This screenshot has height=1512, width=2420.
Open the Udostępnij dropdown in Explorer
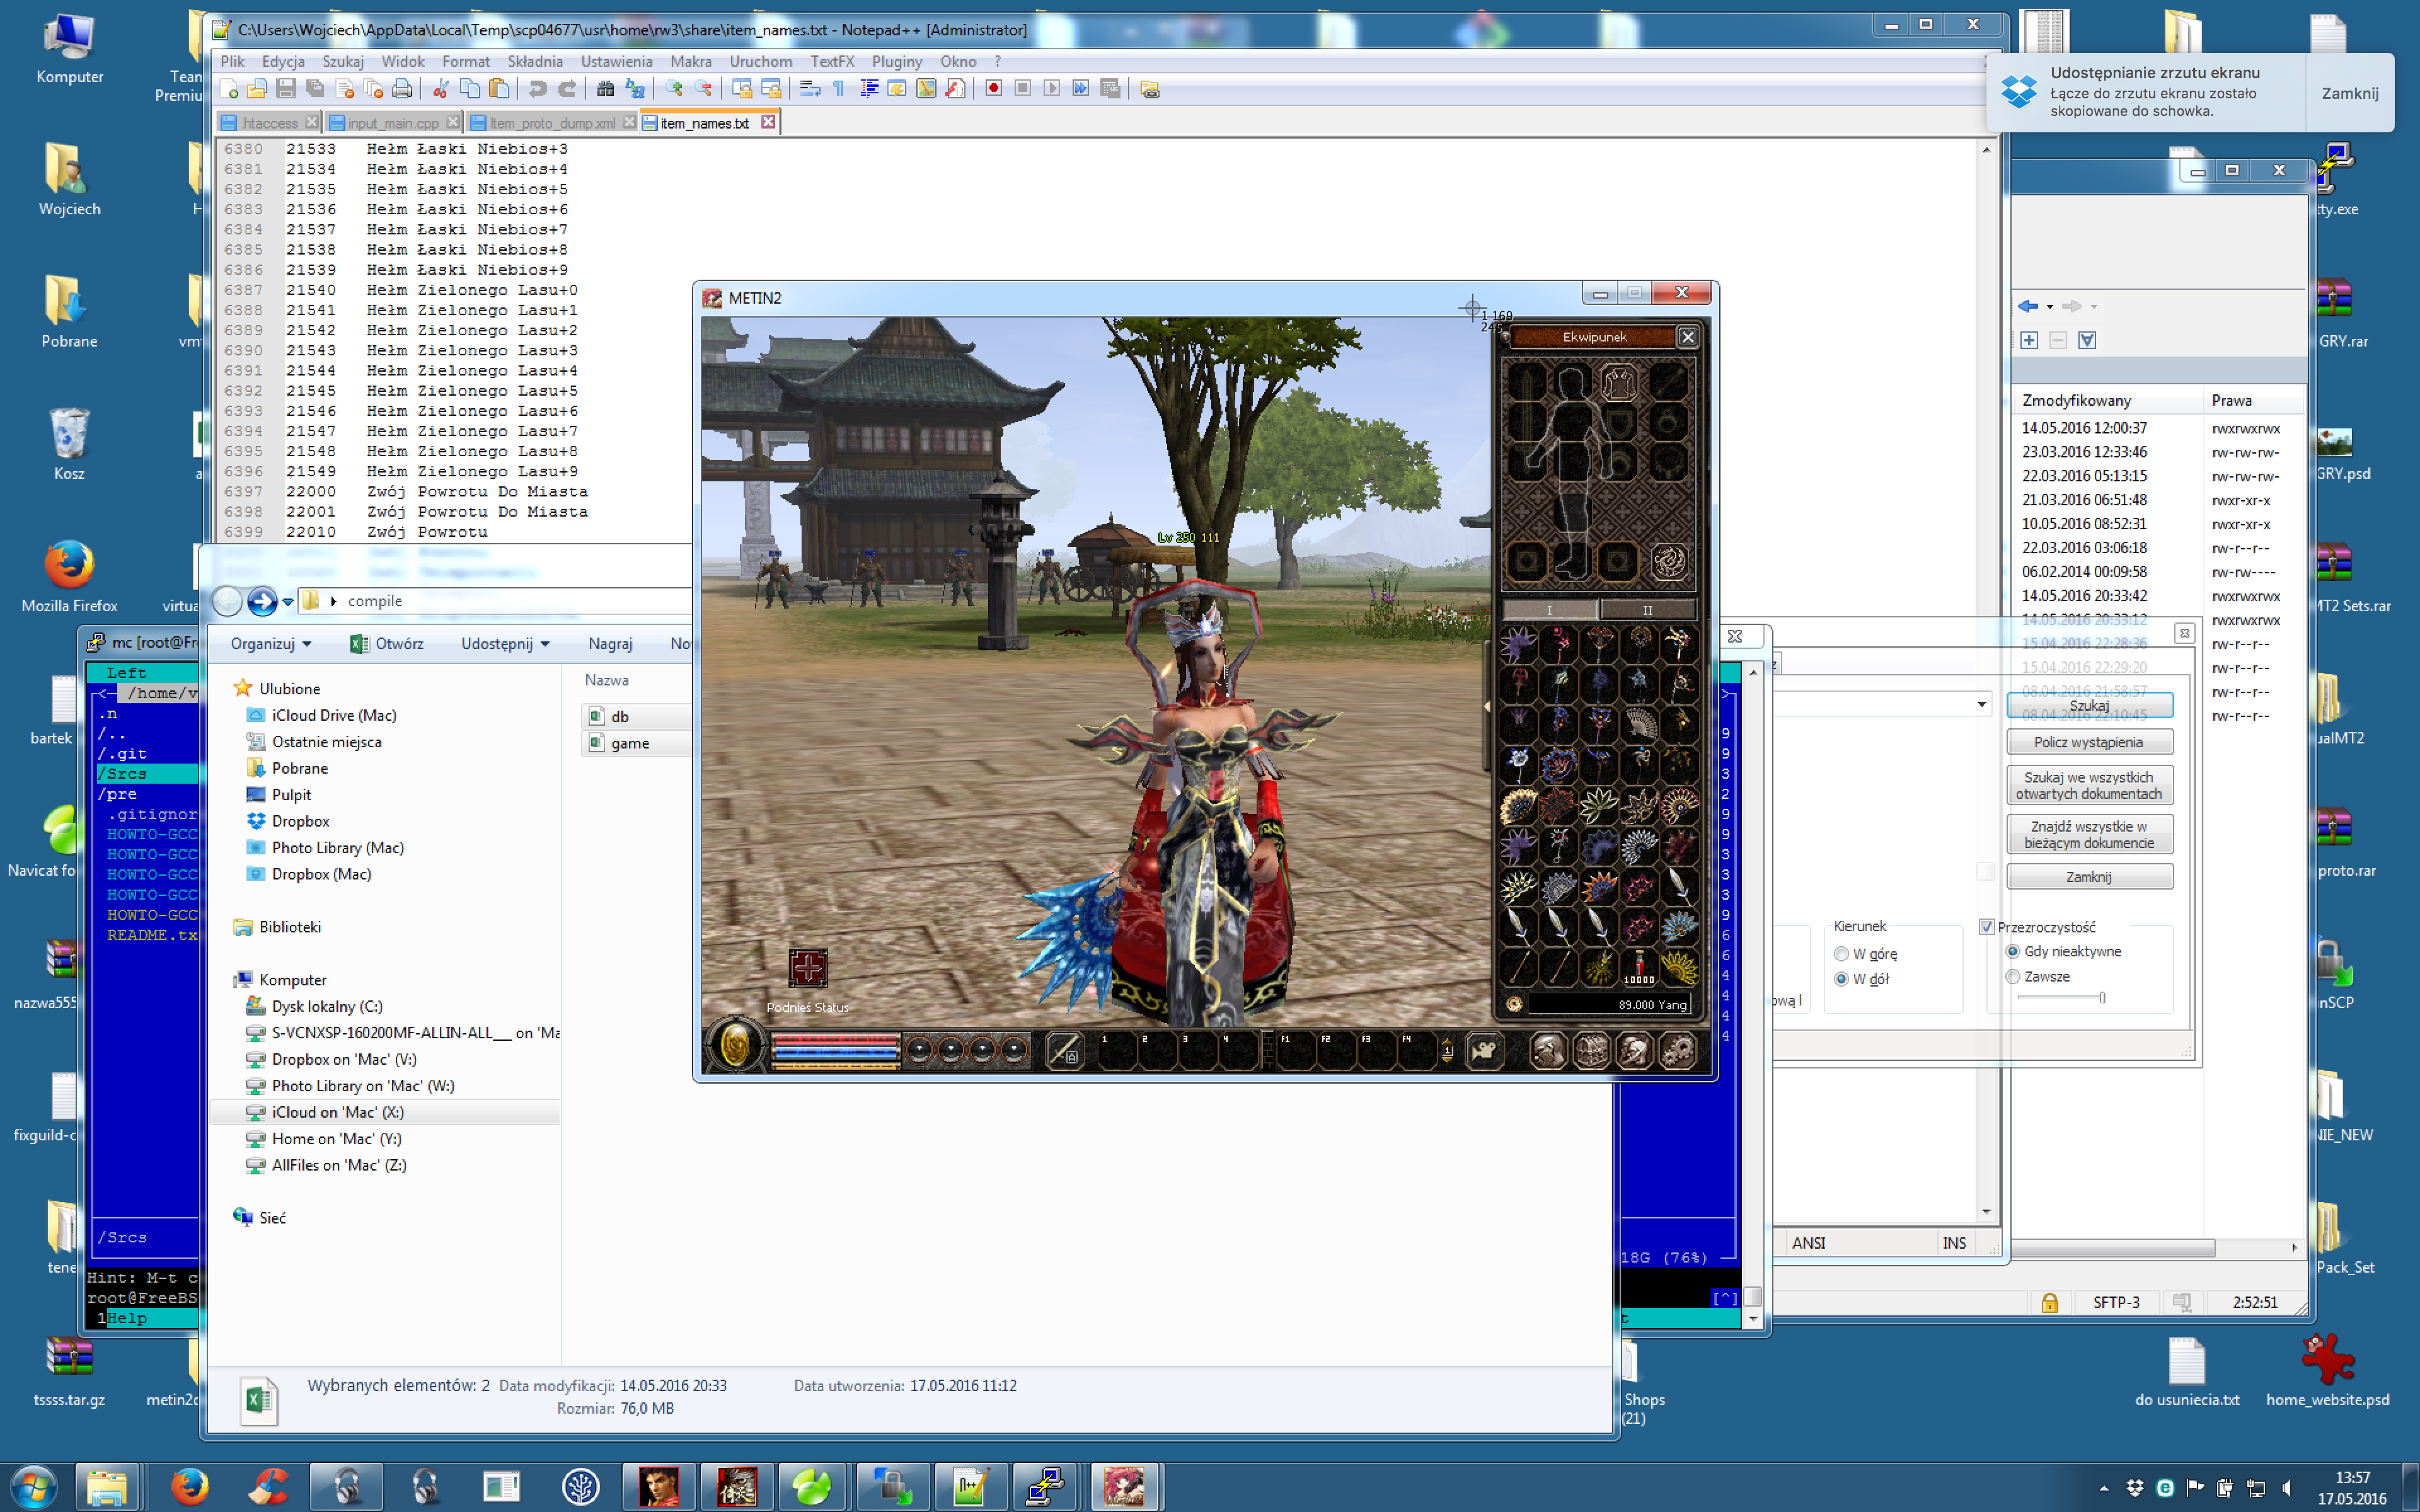point(505,644)
